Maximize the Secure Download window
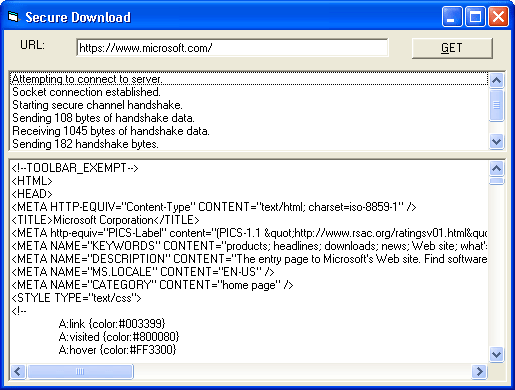 [x=475, y=16]
